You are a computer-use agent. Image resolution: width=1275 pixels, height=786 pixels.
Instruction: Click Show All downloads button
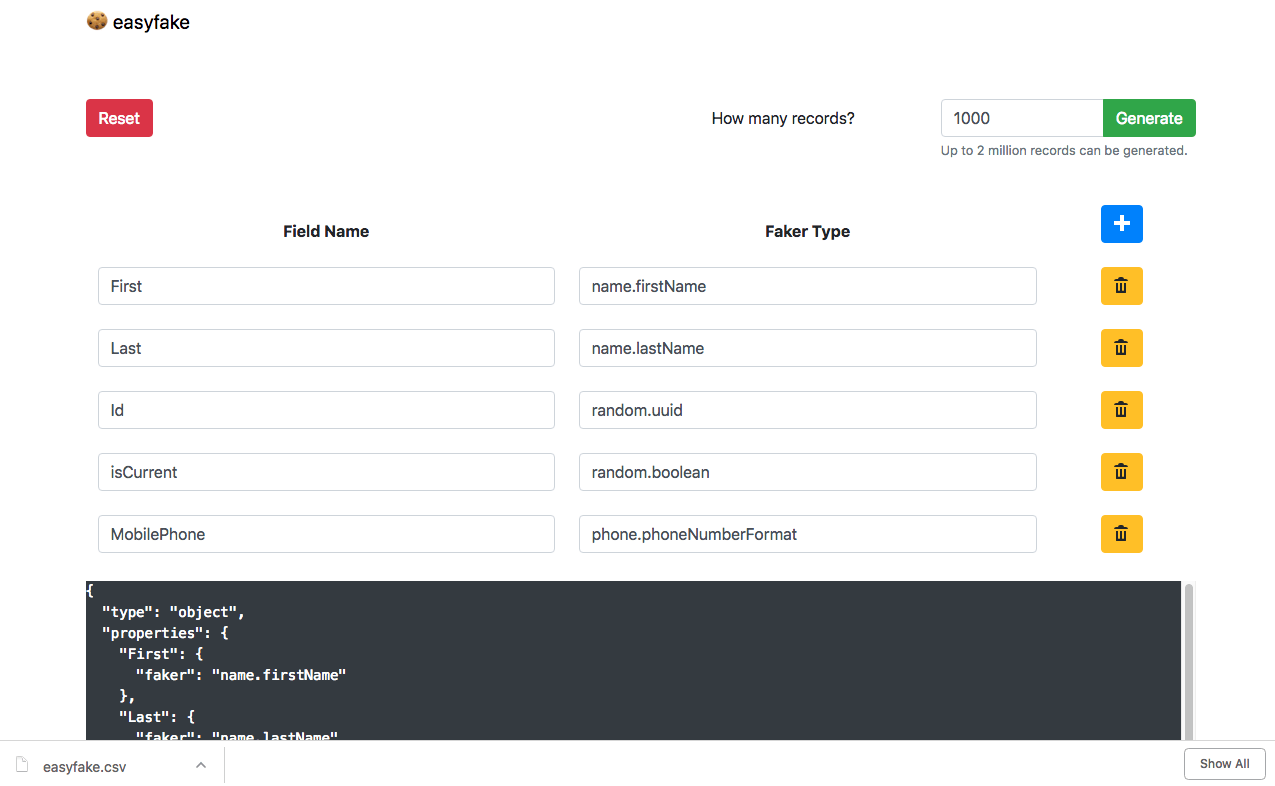(1224, 764)
